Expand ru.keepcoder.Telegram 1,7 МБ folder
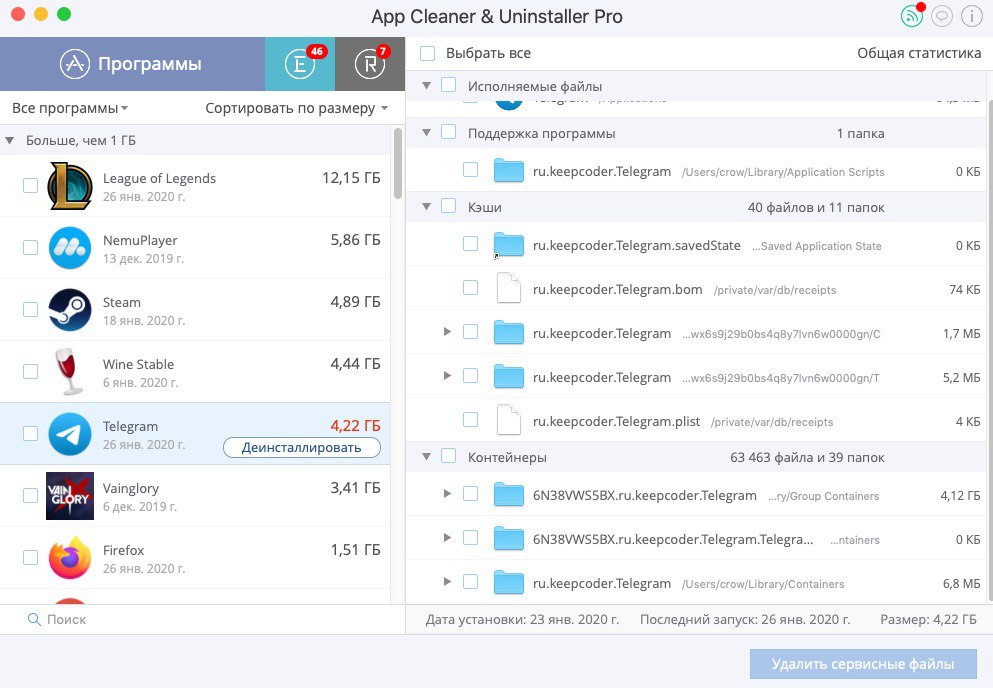This screenshot has width=993, height=688. [x=447, y=332]
